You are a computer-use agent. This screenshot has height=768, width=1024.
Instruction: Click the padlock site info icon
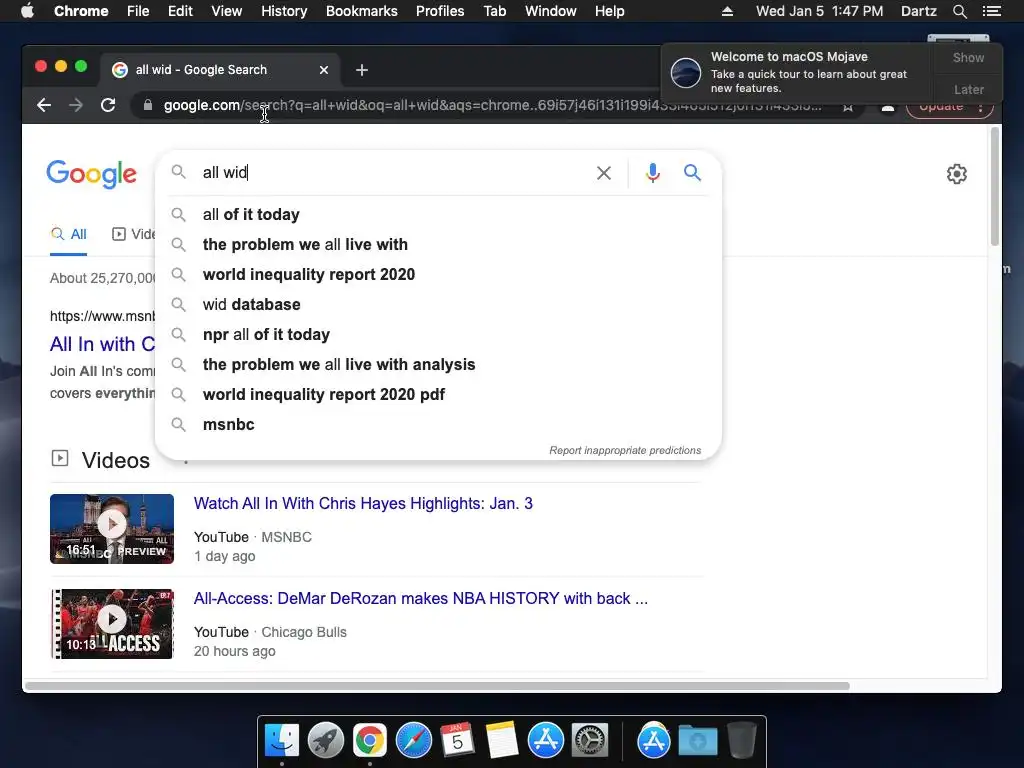pos(148,105)
